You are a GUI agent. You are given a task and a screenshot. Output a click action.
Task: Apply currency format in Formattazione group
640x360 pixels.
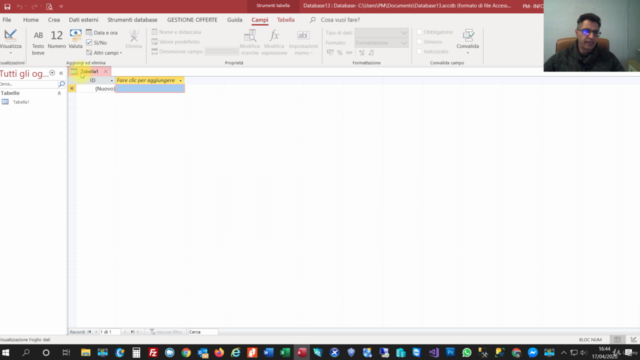coord(330,53)
